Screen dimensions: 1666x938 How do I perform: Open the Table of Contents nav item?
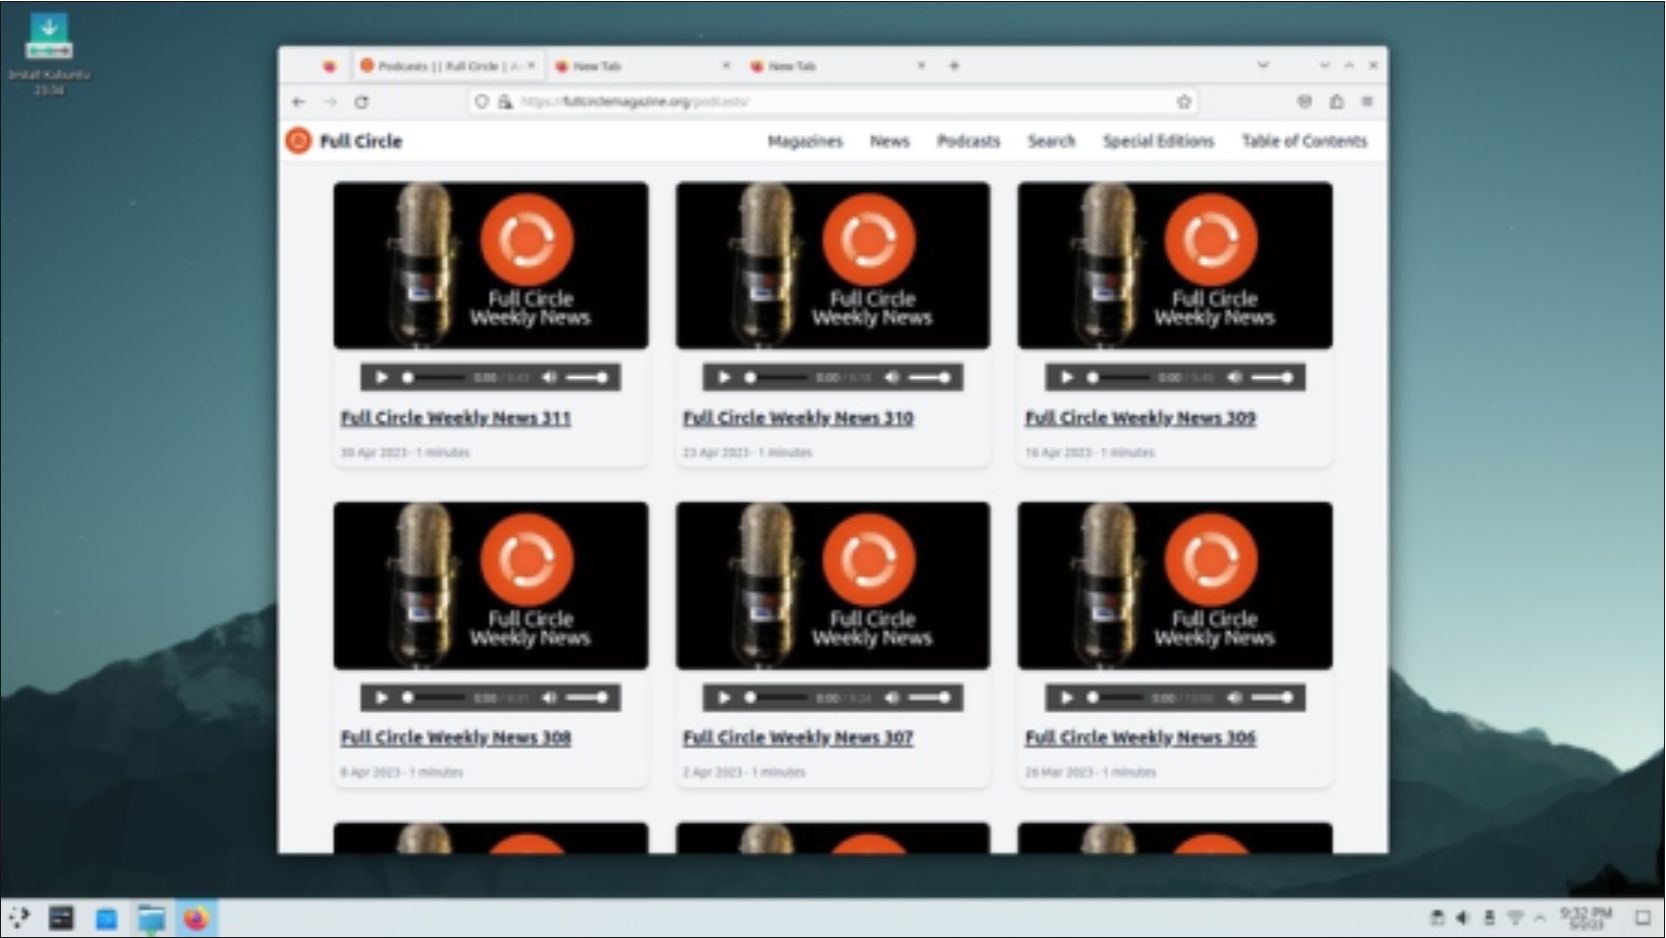tap(1304, 141)
